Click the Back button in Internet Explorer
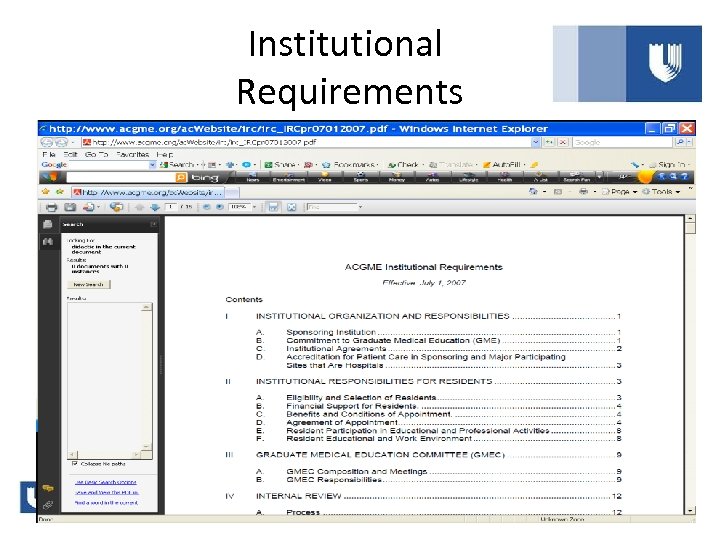 [x=47, y=142]
